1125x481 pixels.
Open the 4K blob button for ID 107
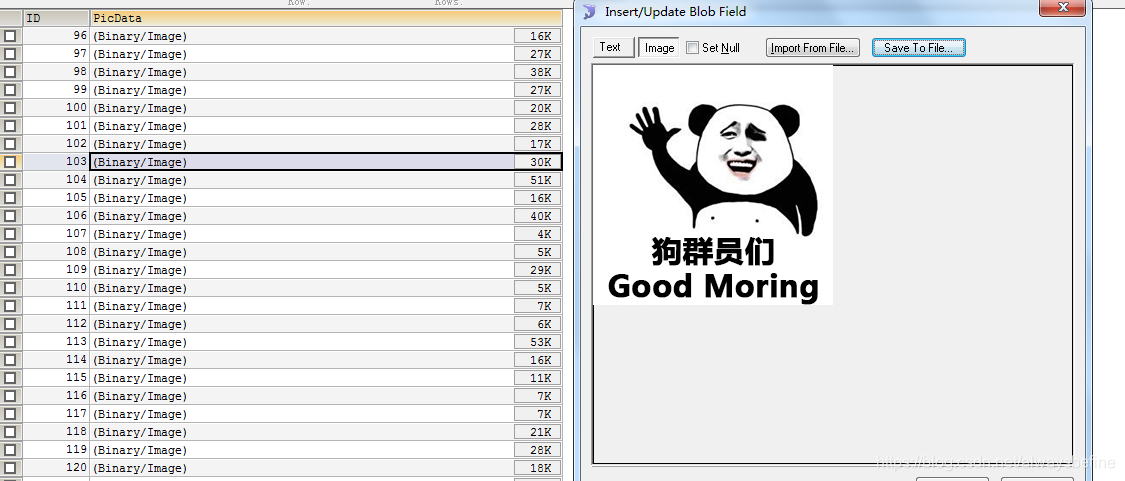tap(537, 234)
